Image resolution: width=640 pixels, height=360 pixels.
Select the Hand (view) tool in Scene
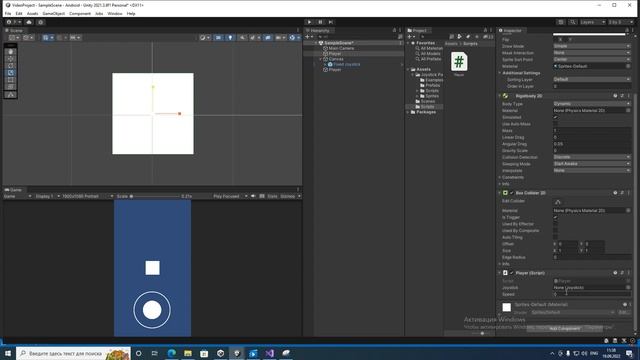pyautogui.click(x=11, y=52)
